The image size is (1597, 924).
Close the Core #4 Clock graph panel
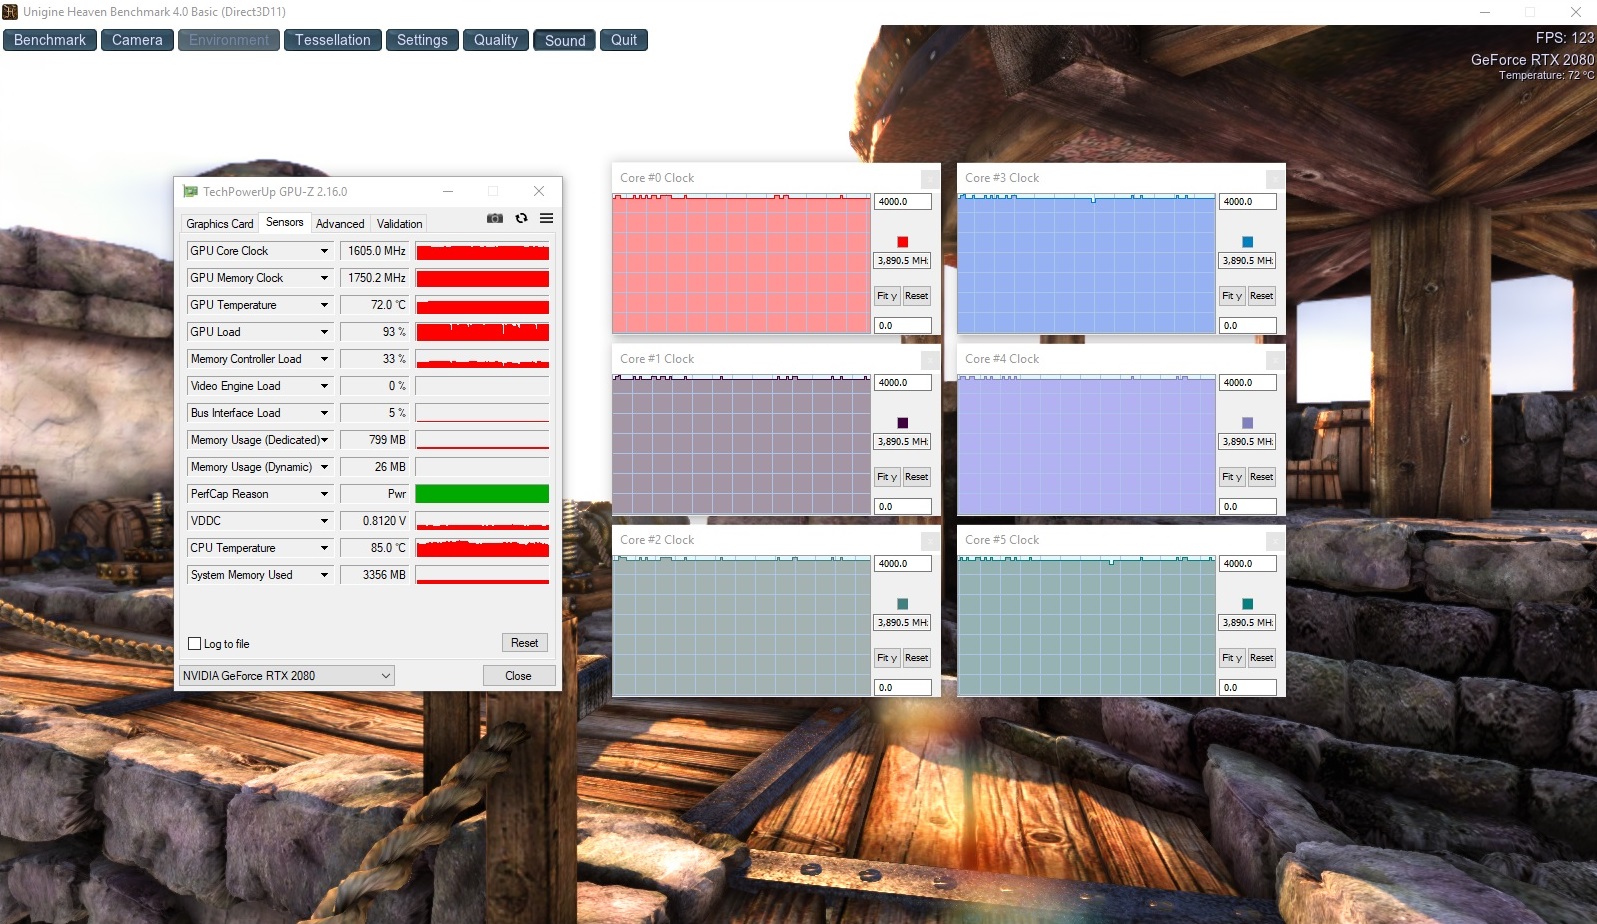1275,360
